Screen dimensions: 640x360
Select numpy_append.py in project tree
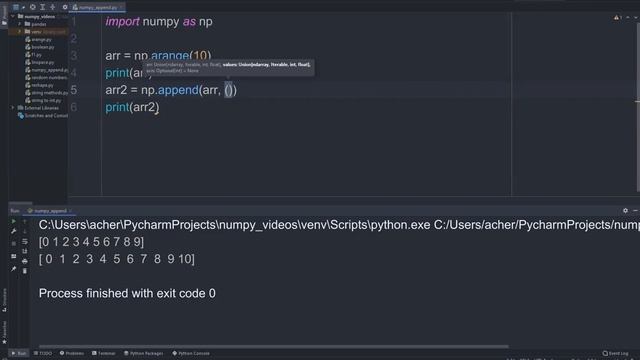point(46,70)
